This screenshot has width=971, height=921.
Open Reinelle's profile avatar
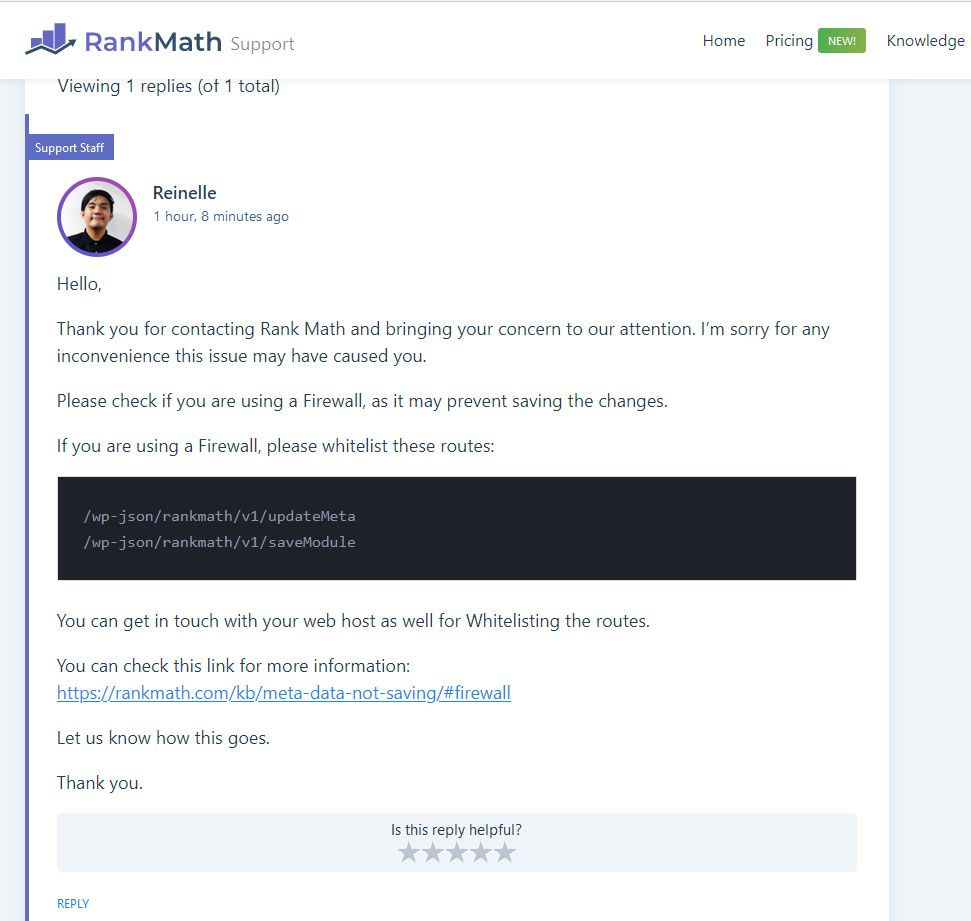(97, 217)
